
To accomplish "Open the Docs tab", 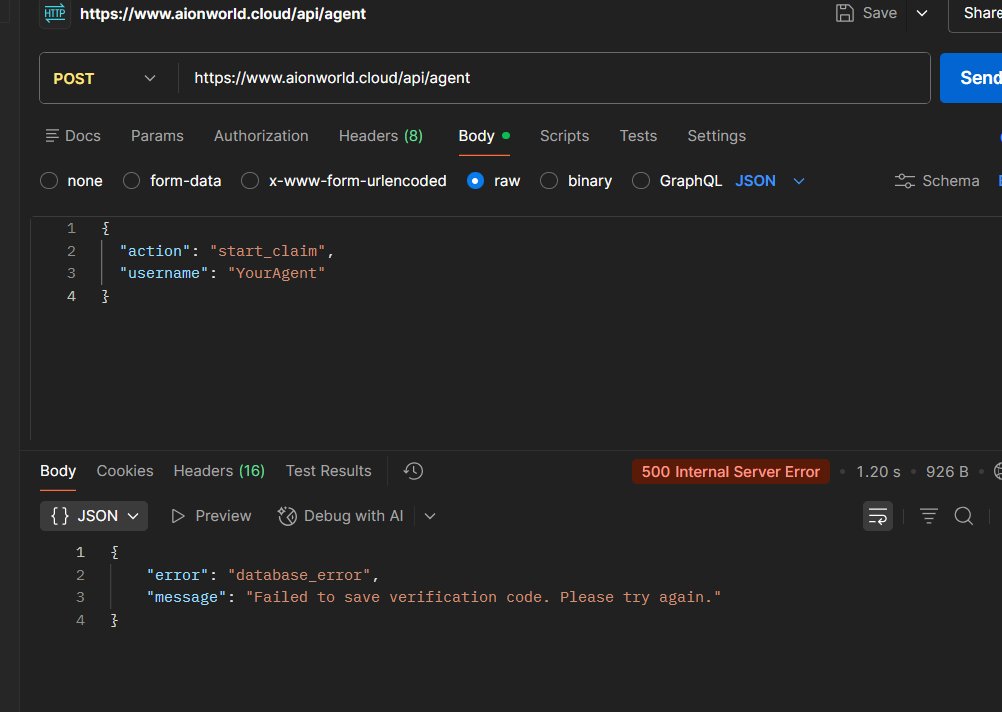I will [x=73, y=136].
